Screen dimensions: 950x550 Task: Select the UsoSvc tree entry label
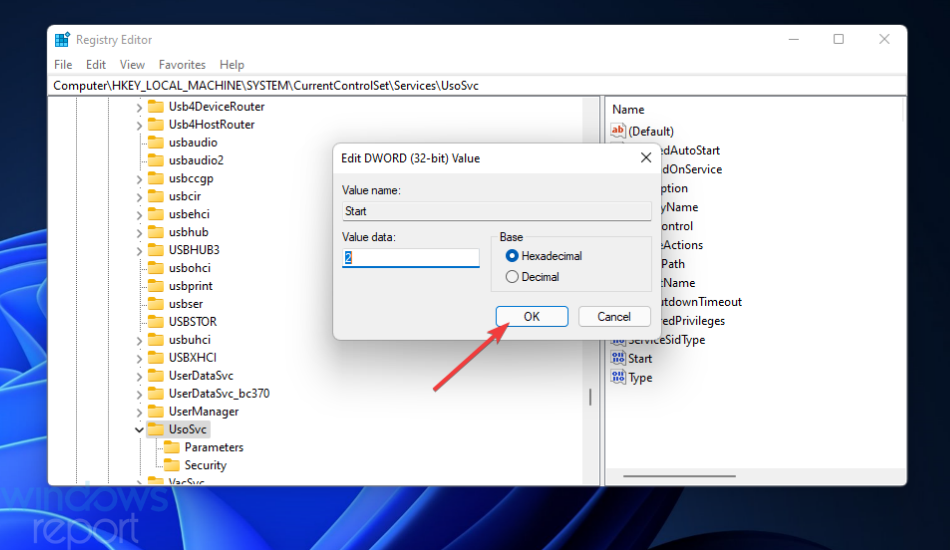tap(188, 429)
